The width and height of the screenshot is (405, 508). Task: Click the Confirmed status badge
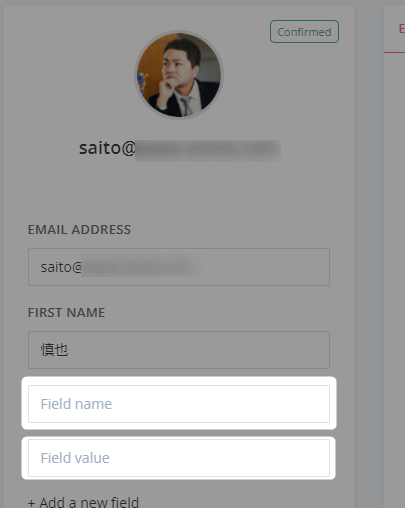click(x=304, y=32)
